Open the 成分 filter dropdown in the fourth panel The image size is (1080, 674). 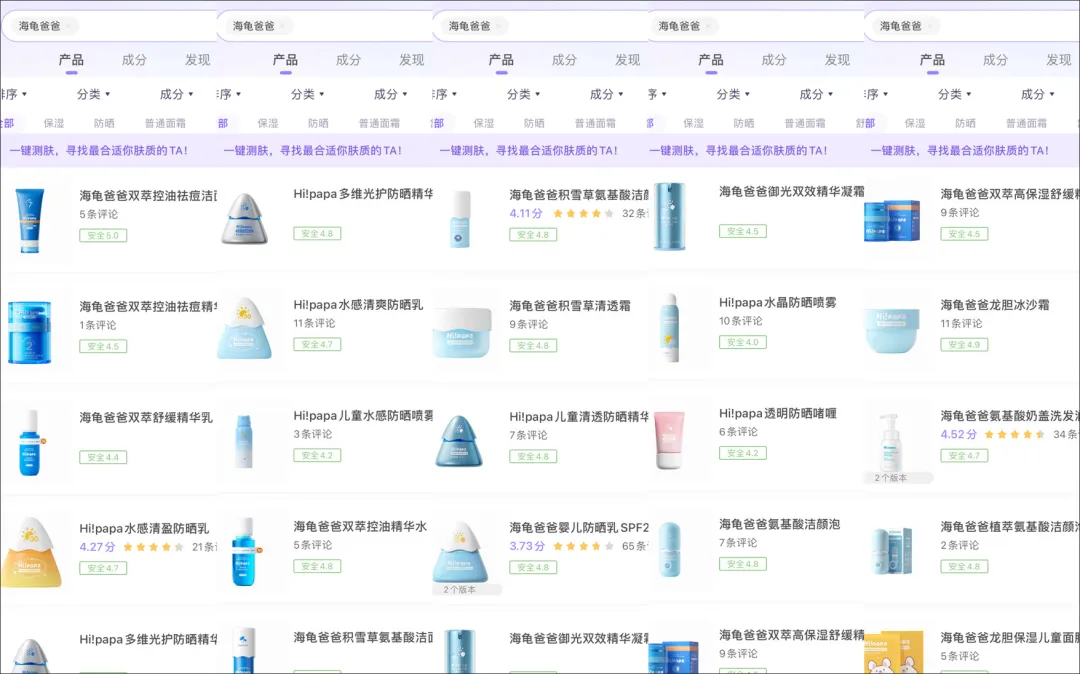(816, 94)
